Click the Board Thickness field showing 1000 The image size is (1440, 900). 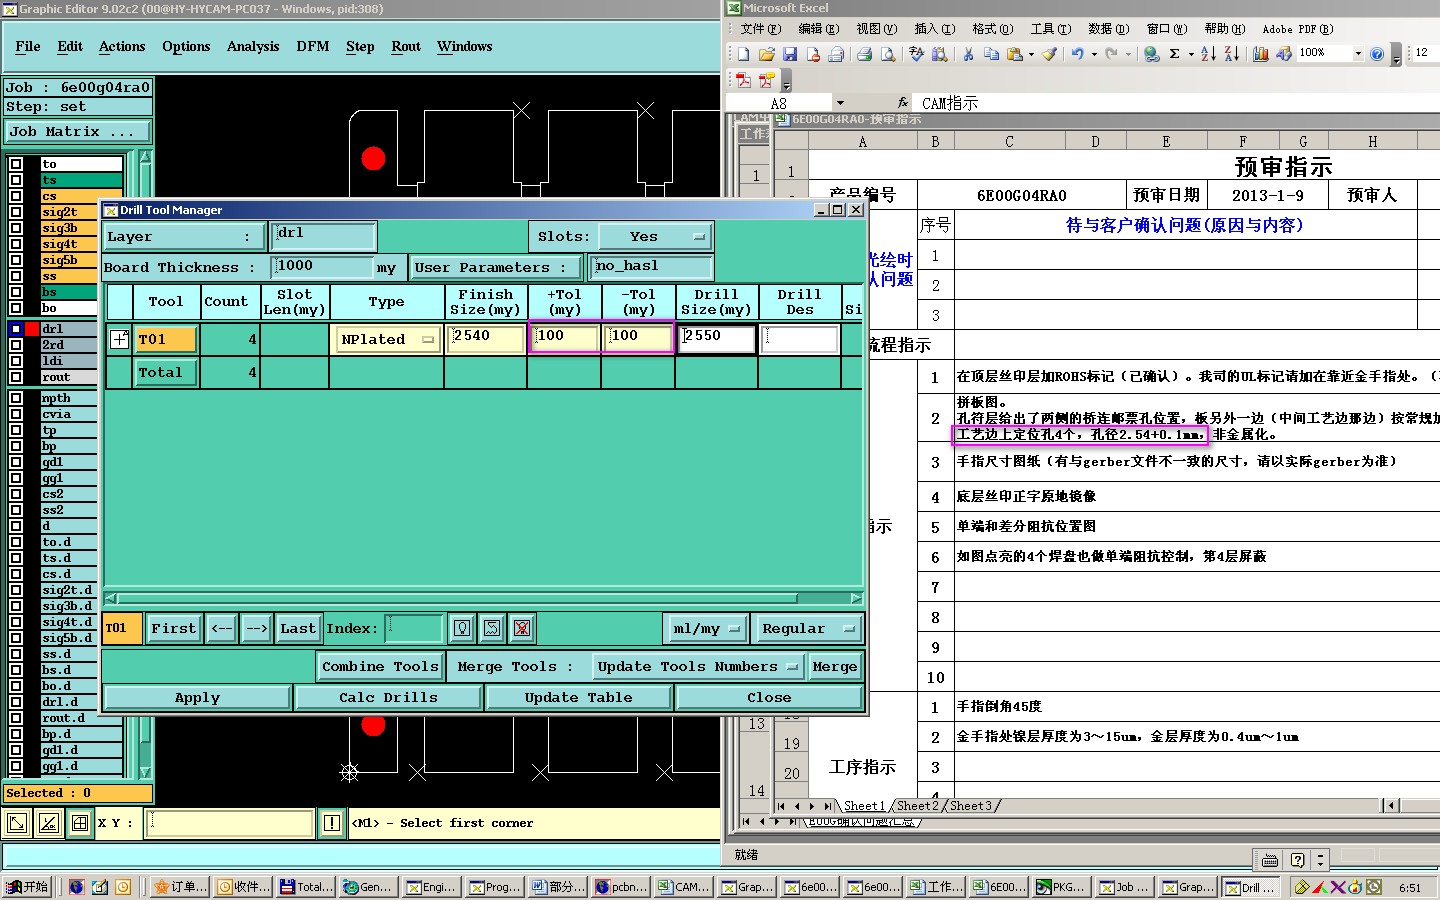(322, 266)
